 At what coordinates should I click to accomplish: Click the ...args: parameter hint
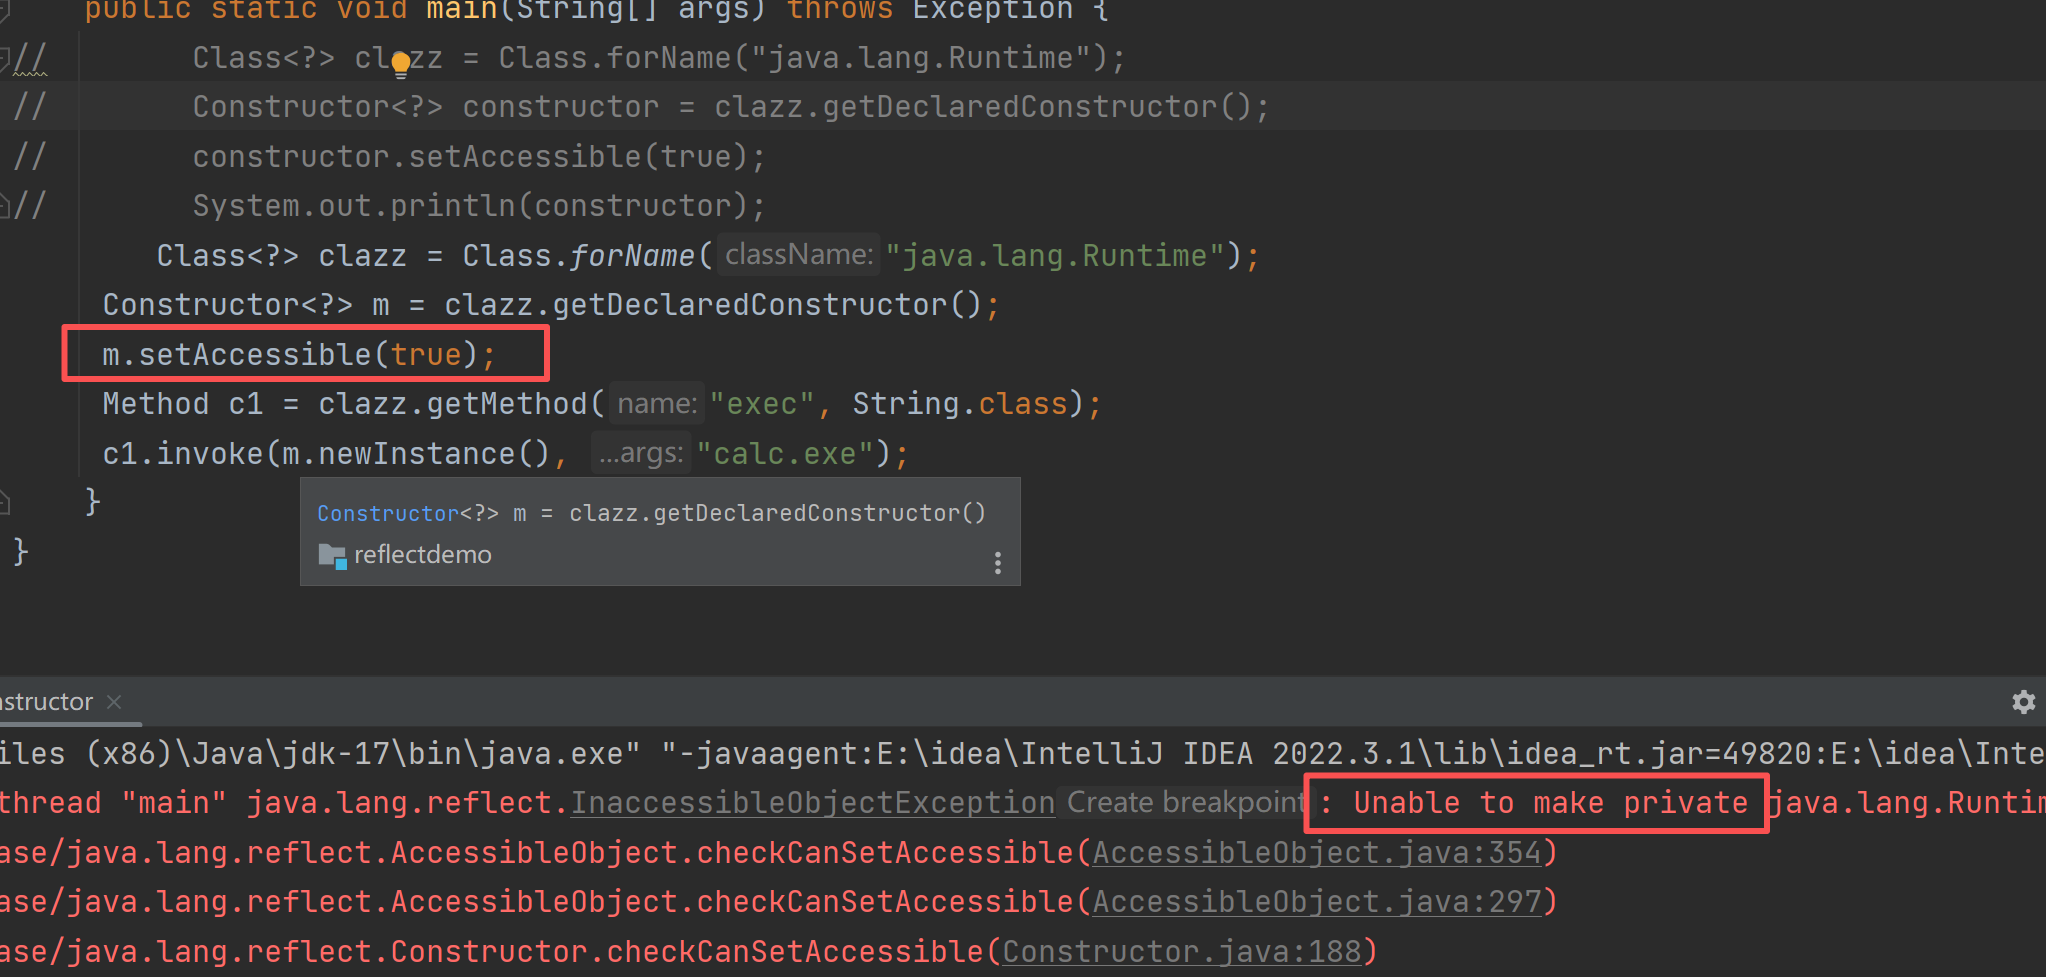(640, 454)
